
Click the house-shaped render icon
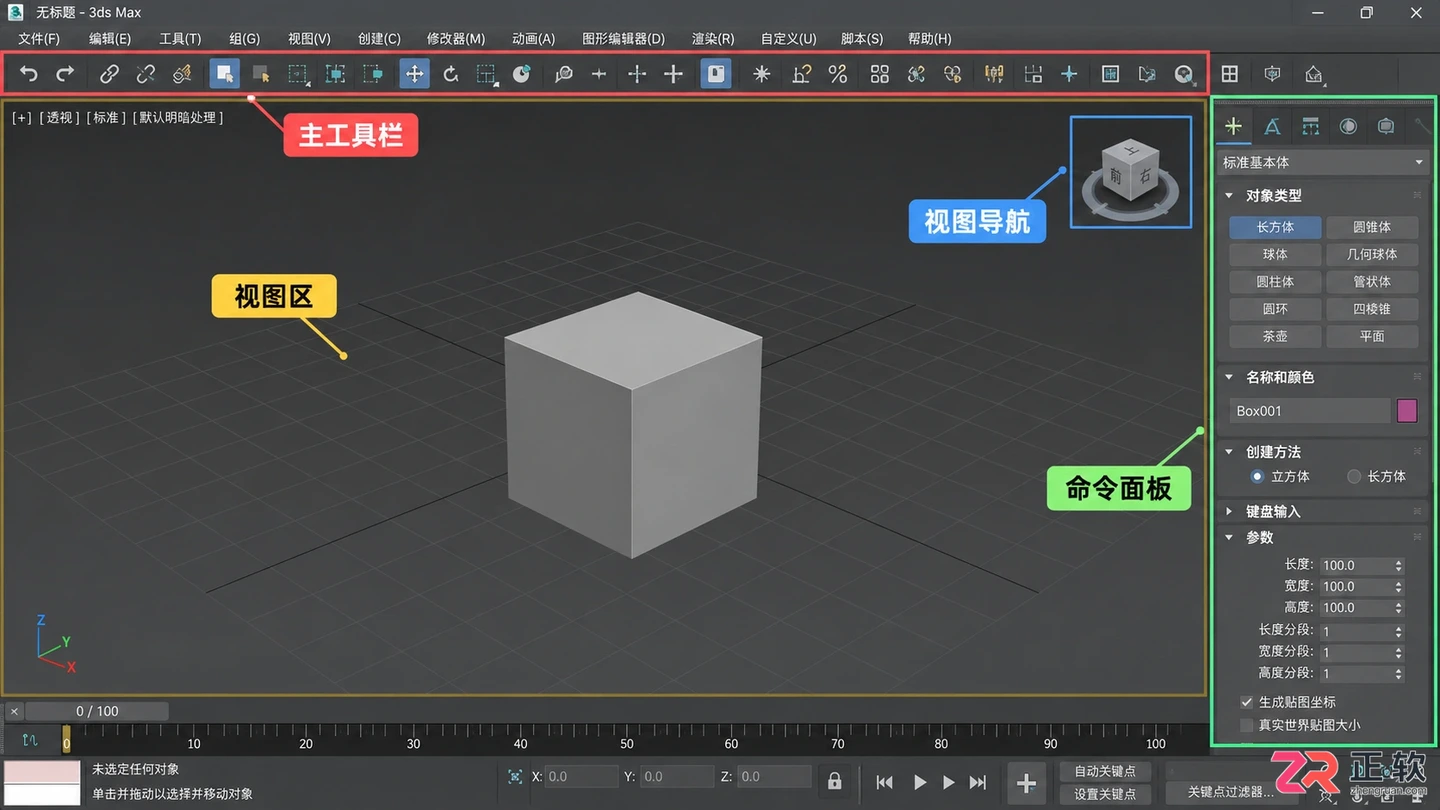tap(1314, 75)
